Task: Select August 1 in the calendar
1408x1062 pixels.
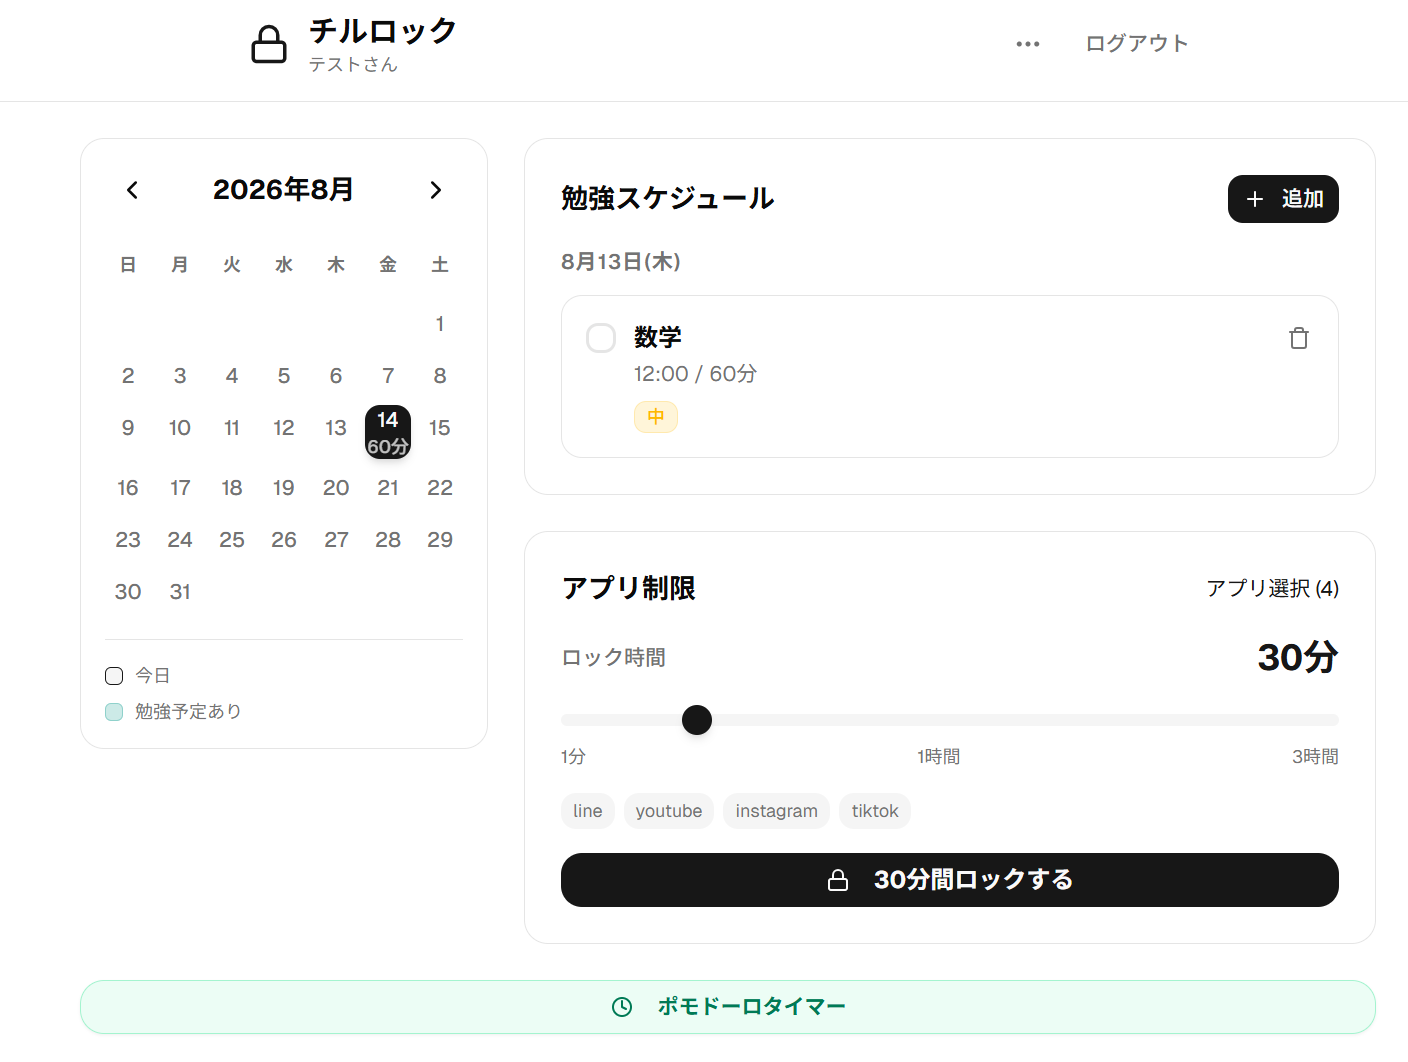Action: 440,324
